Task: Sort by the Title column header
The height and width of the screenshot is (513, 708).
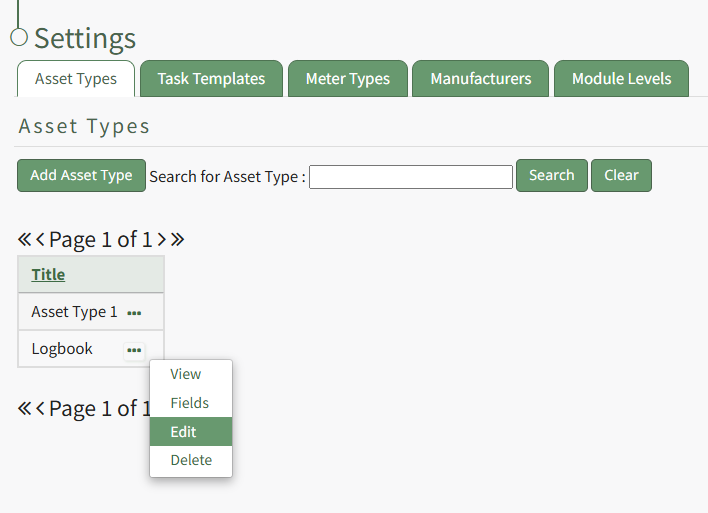Action: tap(48, 275)
